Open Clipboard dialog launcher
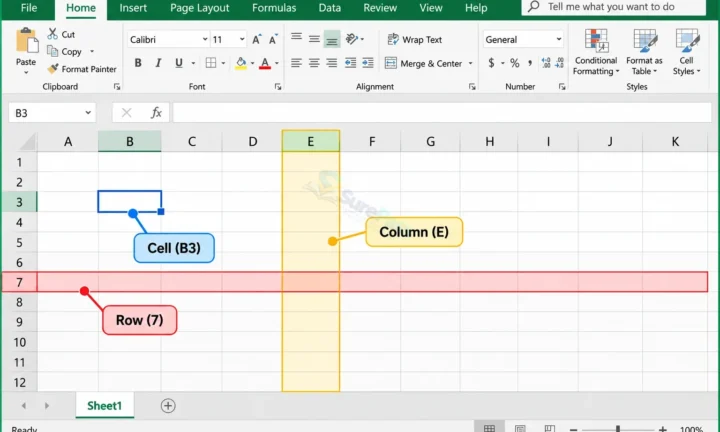Viewport: 720px width, 432px height. pos(117,87)
